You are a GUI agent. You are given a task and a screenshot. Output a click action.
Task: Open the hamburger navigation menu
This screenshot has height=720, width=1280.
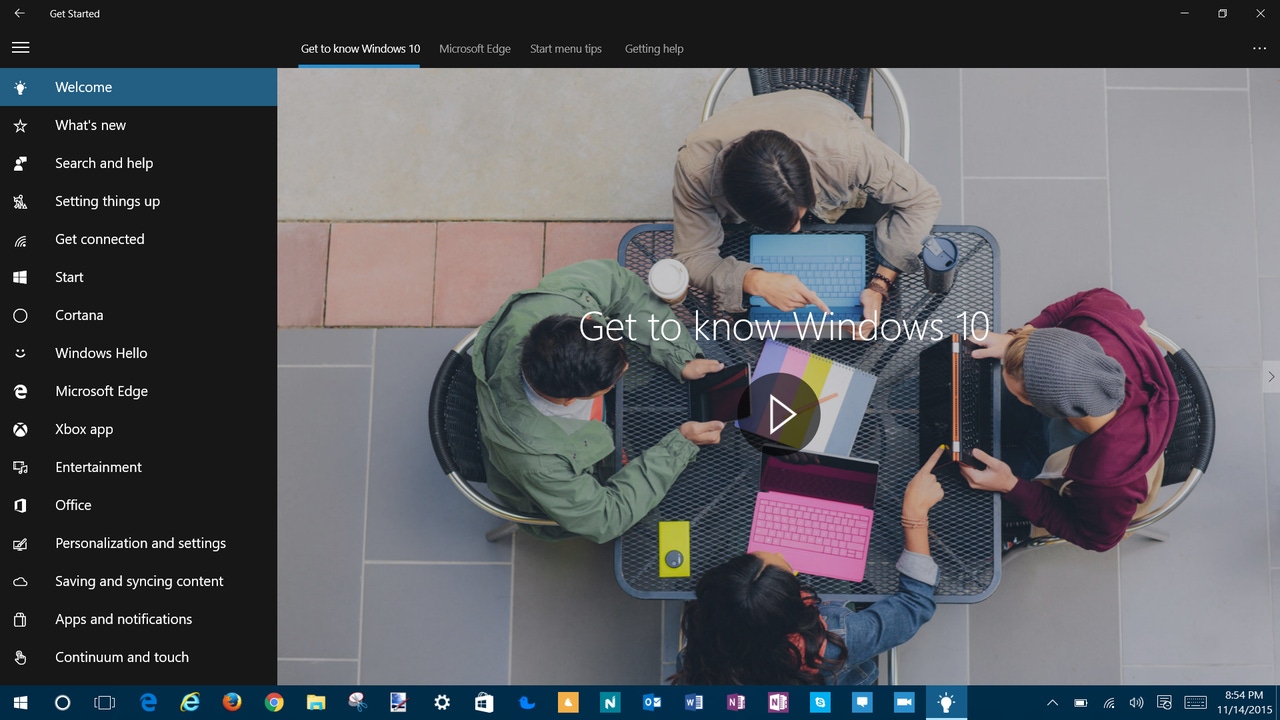pyautogui.click(x=20, y=48)
